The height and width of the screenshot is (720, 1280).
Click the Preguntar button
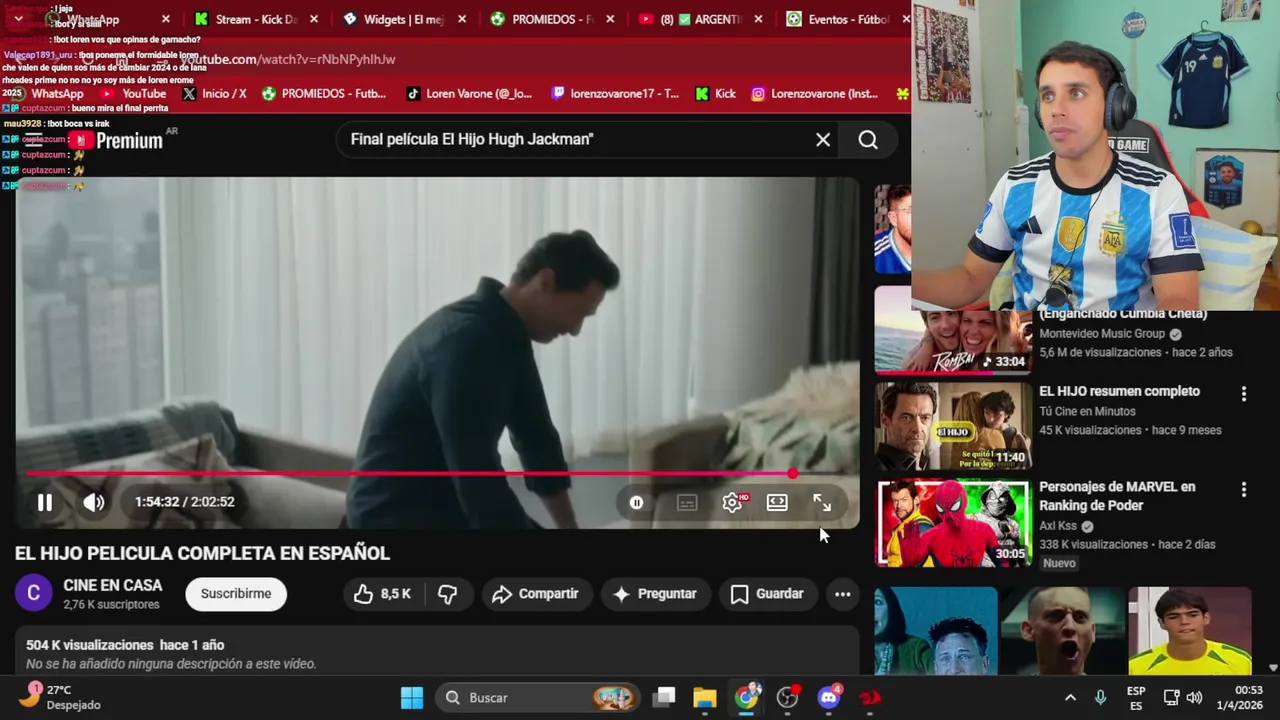tap(655, 594)
